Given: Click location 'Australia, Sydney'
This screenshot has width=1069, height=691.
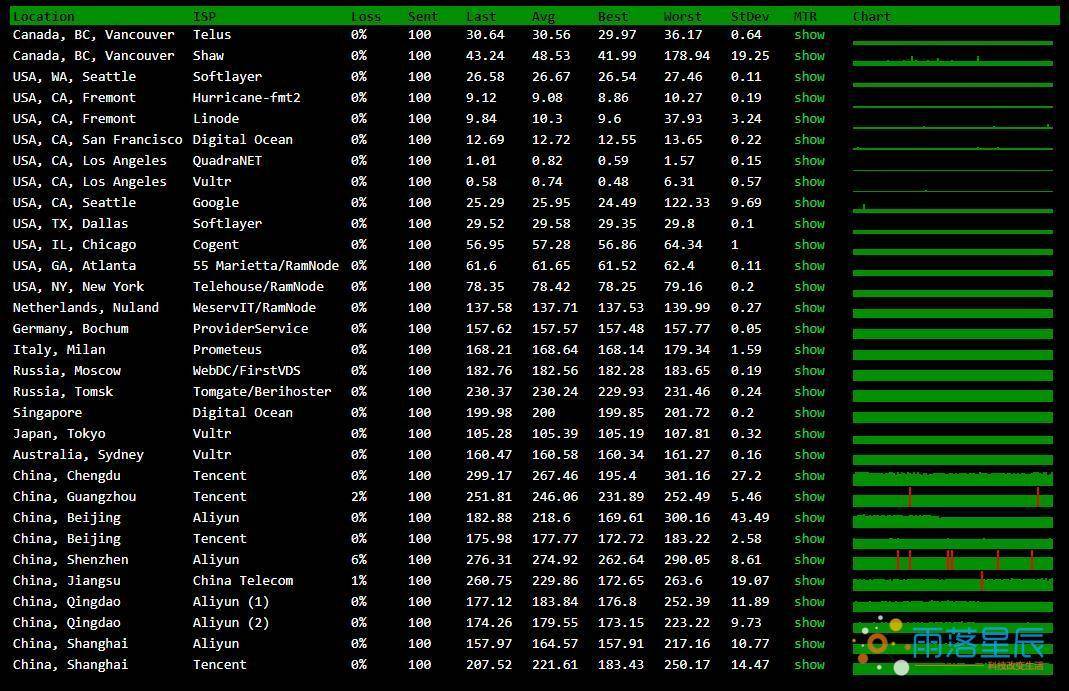Looking at the screenshot, I should tap(78, 455).
